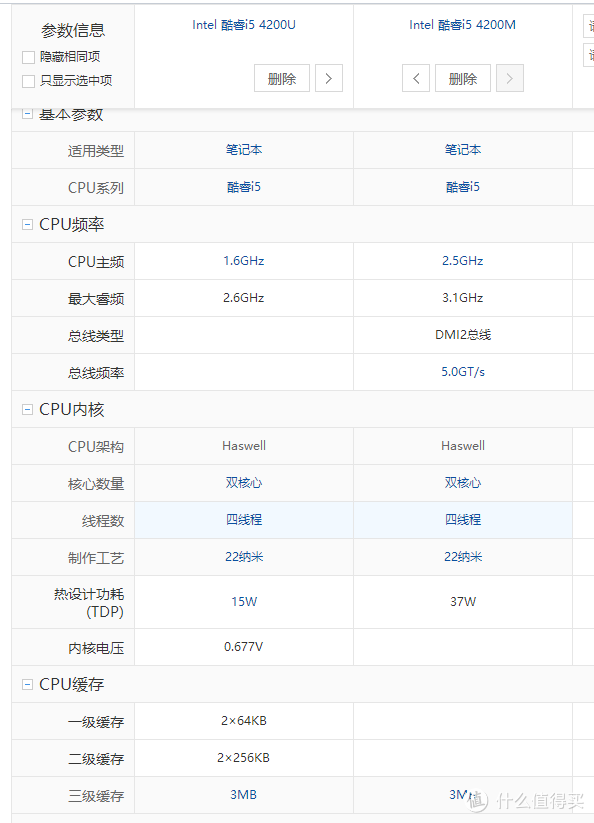Screen dimensions: 594x823
Task: Click the 37W TDP value
Action: (463, 602)
